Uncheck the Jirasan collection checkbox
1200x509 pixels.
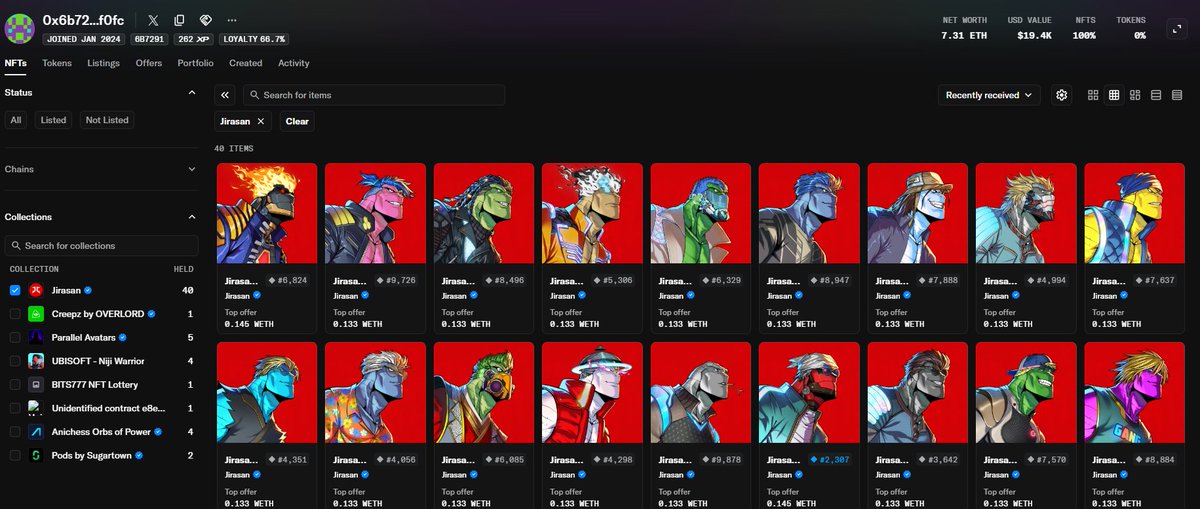[x=14, y=290]
